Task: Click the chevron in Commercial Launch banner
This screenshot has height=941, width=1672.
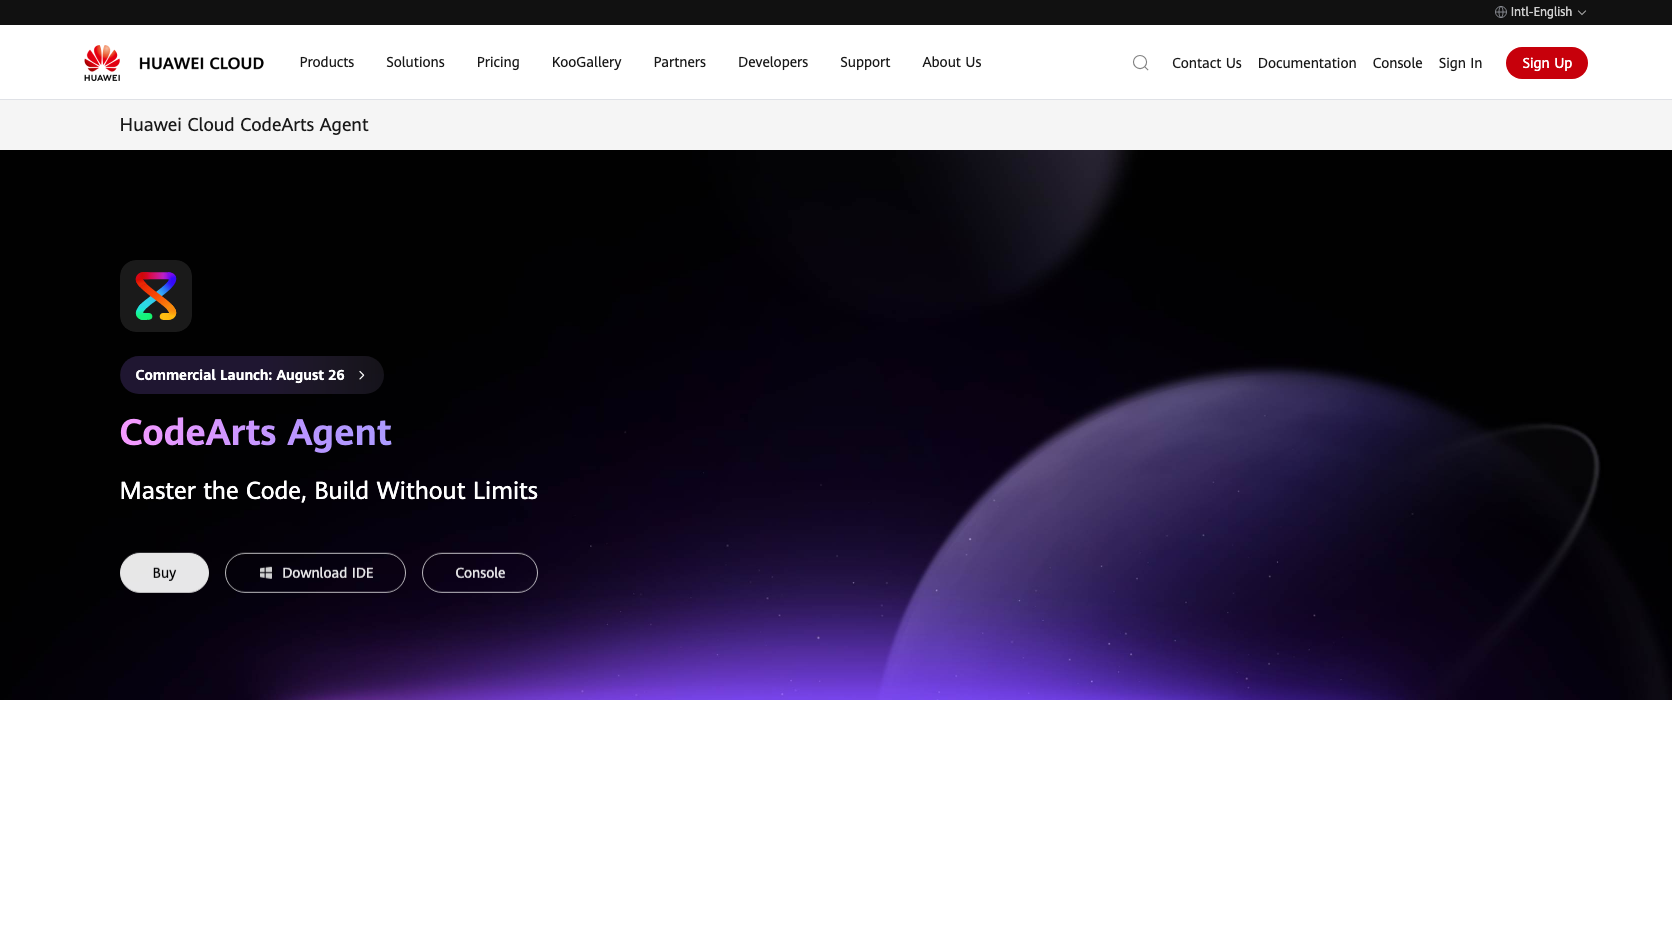Action: pyautogui.click(x=362, y=375)
